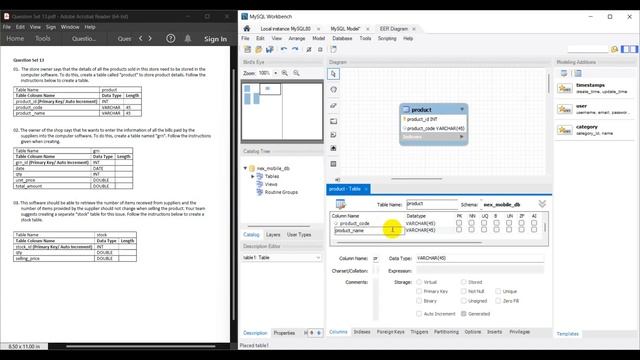Click the save model toolbar icon
The height and width of the screenshot is (360, 640).
coord(269,49)
